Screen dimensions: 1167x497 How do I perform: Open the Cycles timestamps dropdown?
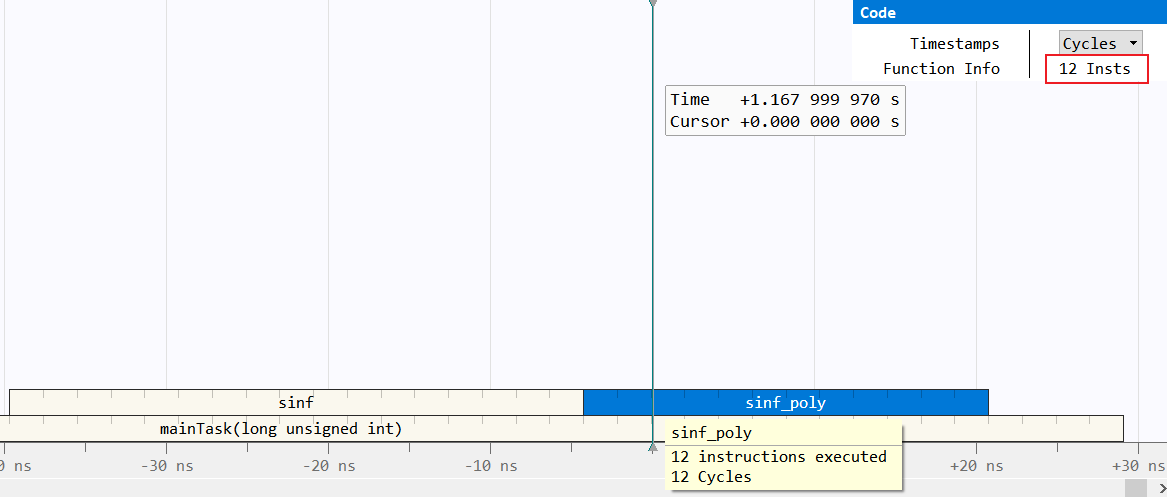(x=1100, y=44)
